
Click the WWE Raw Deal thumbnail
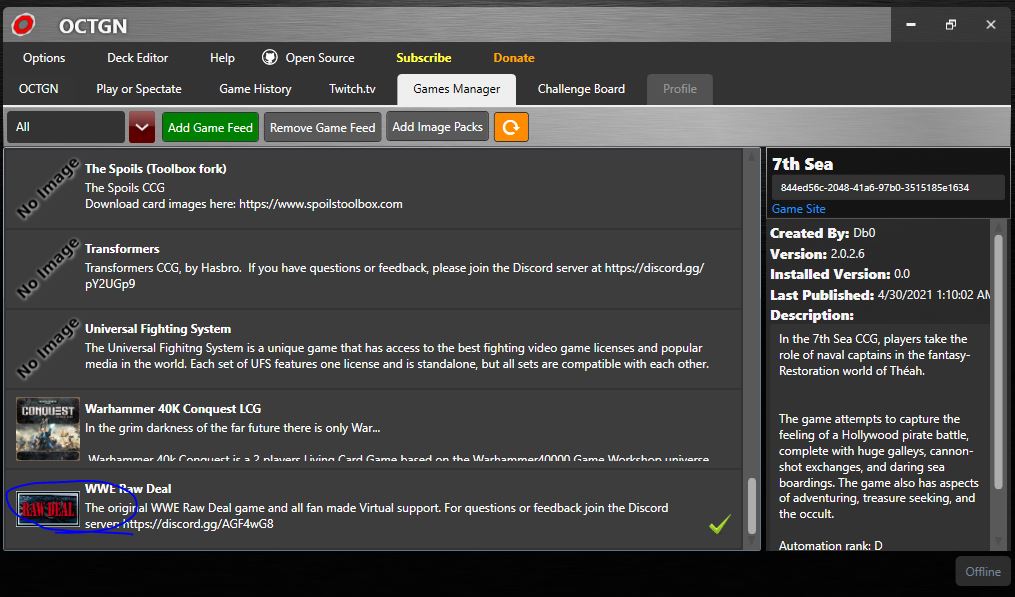[x=48, y=509]
